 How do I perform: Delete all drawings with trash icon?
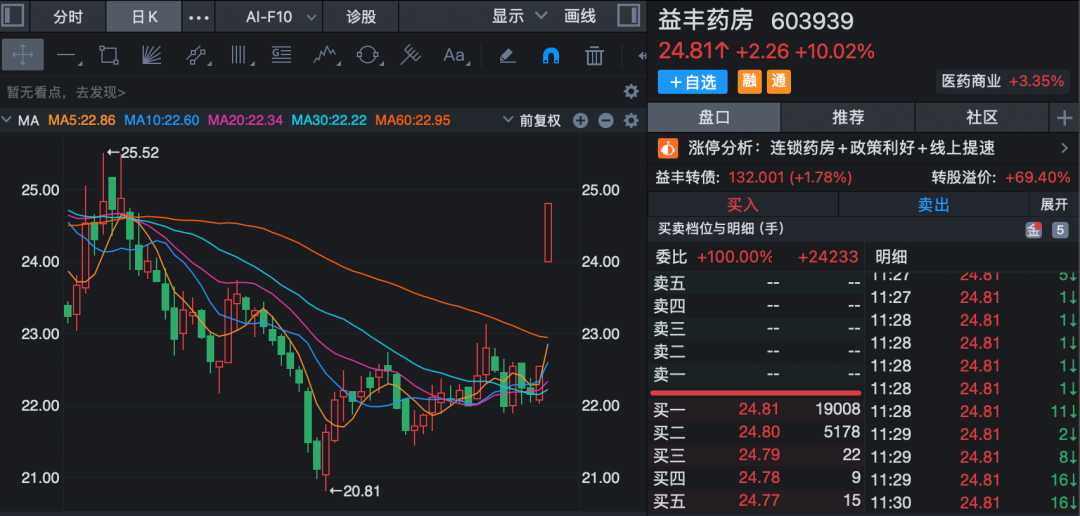pos(594,55)
